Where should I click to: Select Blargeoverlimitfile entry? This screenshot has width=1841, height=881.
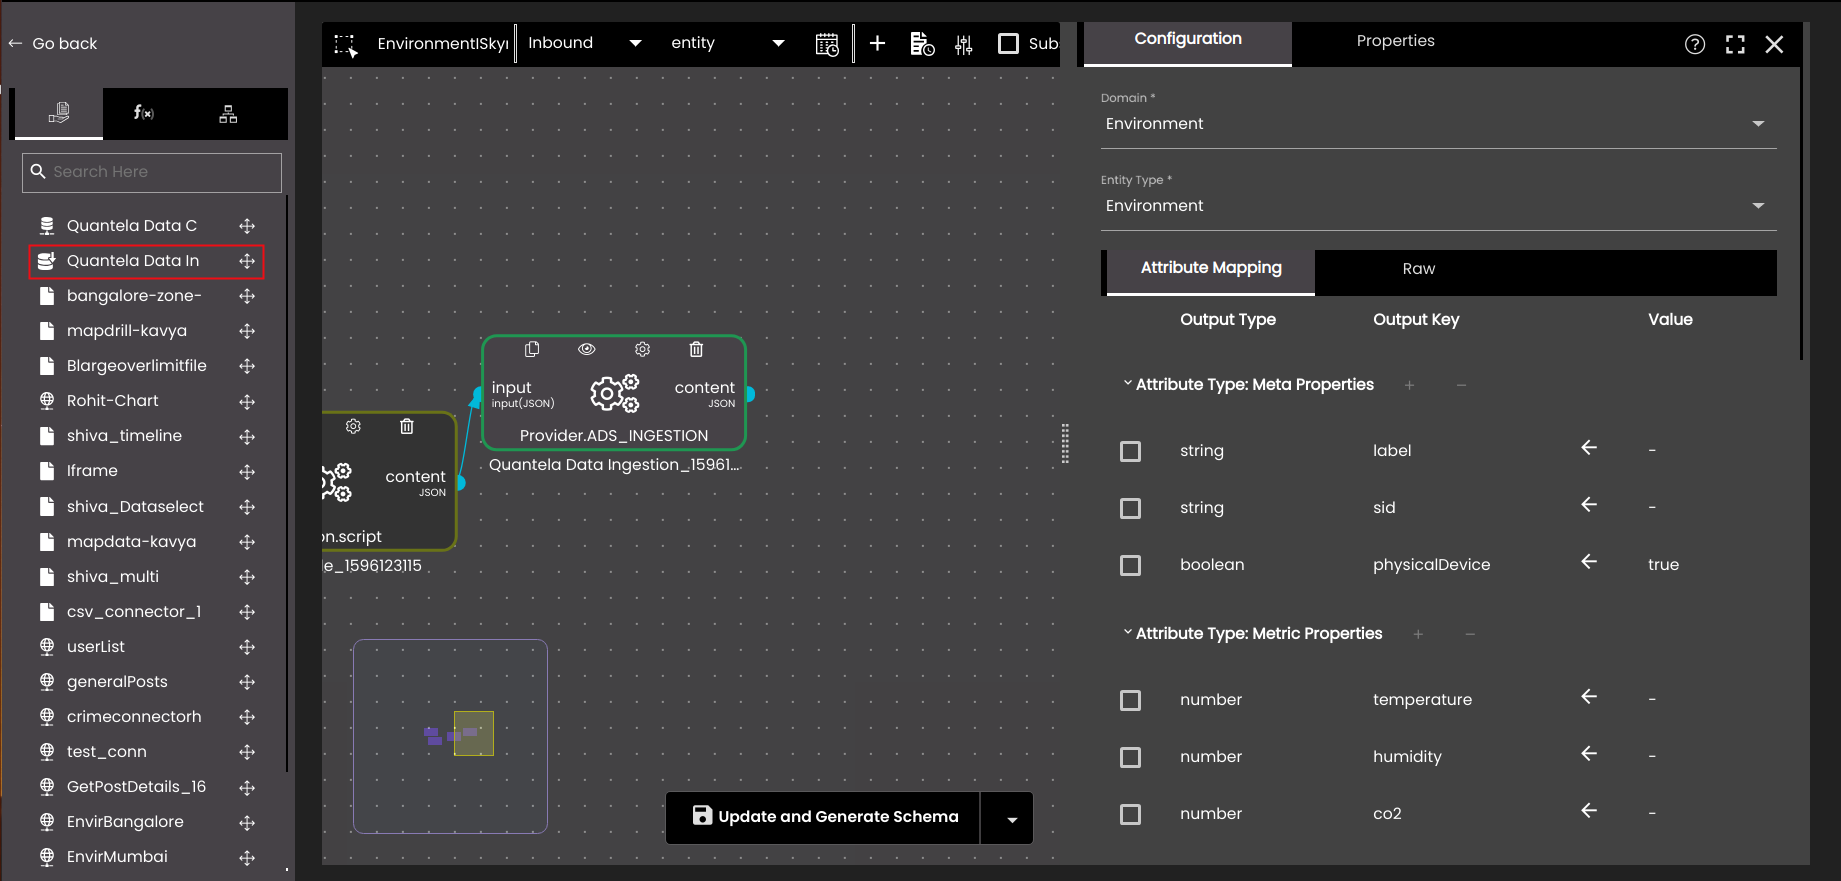[136, 366]
